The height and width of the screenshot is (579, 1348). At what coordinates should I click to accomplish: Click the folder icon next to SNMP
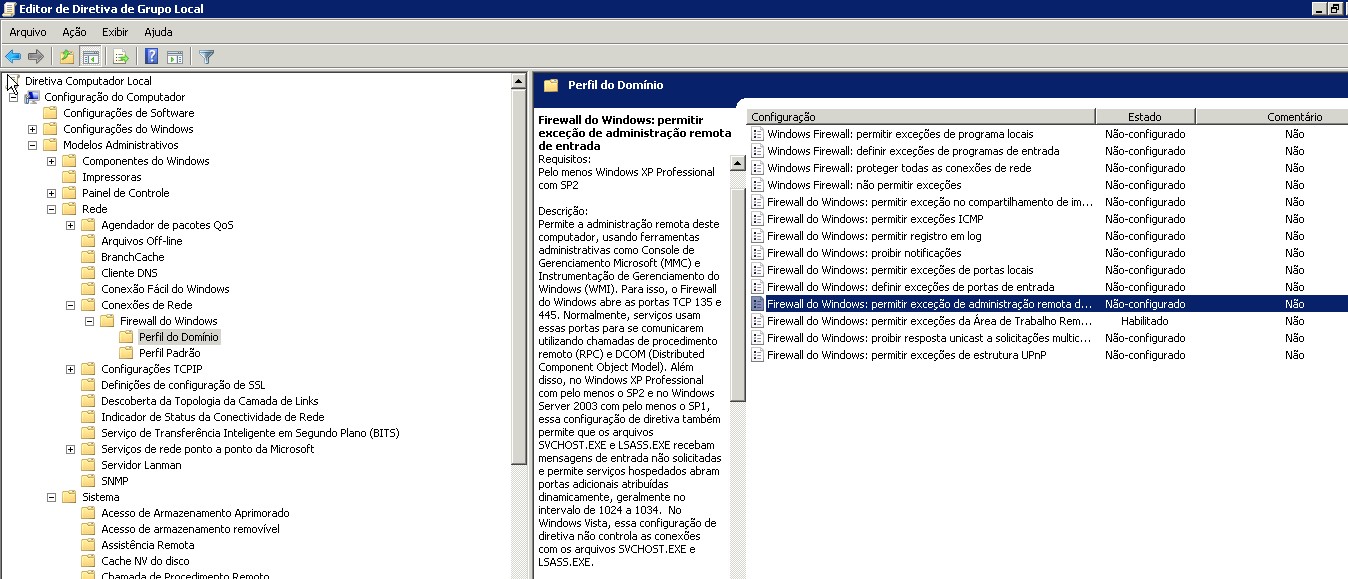(89, 481)
